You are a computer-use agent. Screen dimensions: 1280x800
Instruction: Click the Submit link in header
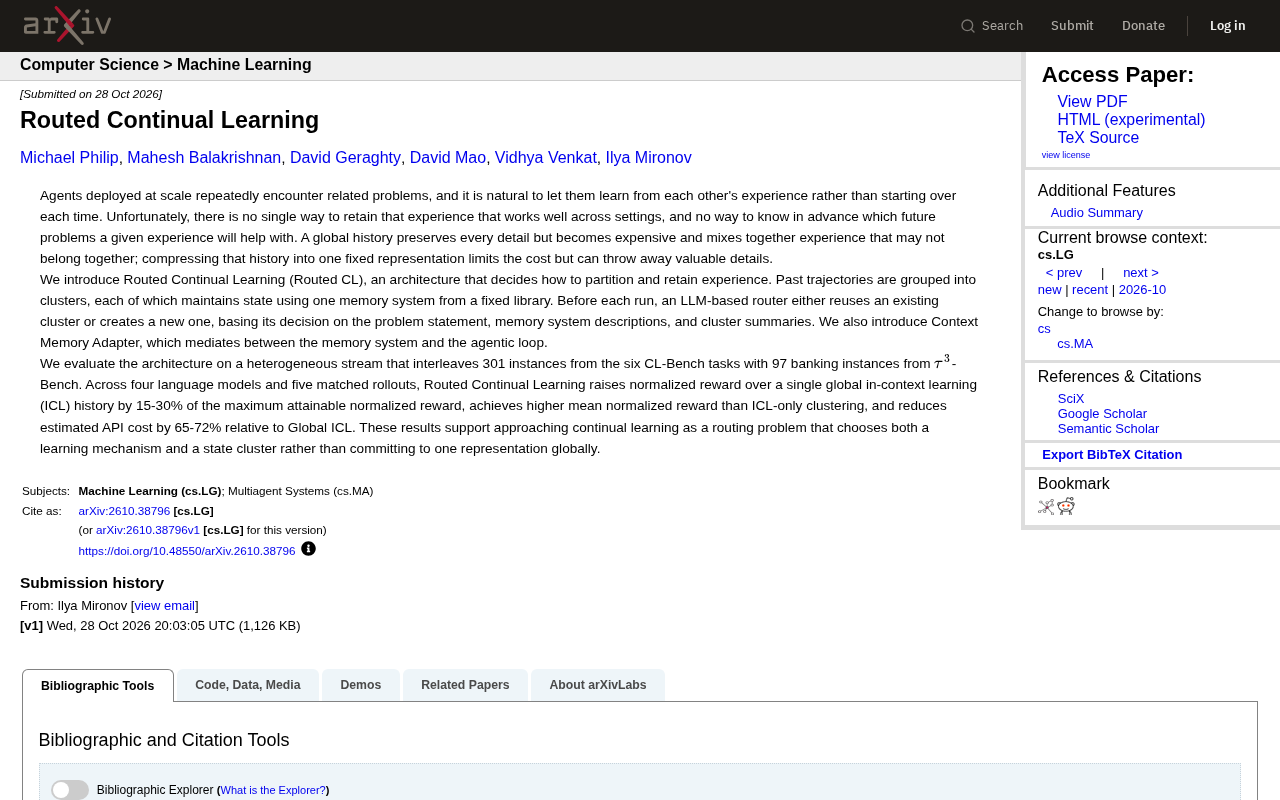pos(1072,26)
